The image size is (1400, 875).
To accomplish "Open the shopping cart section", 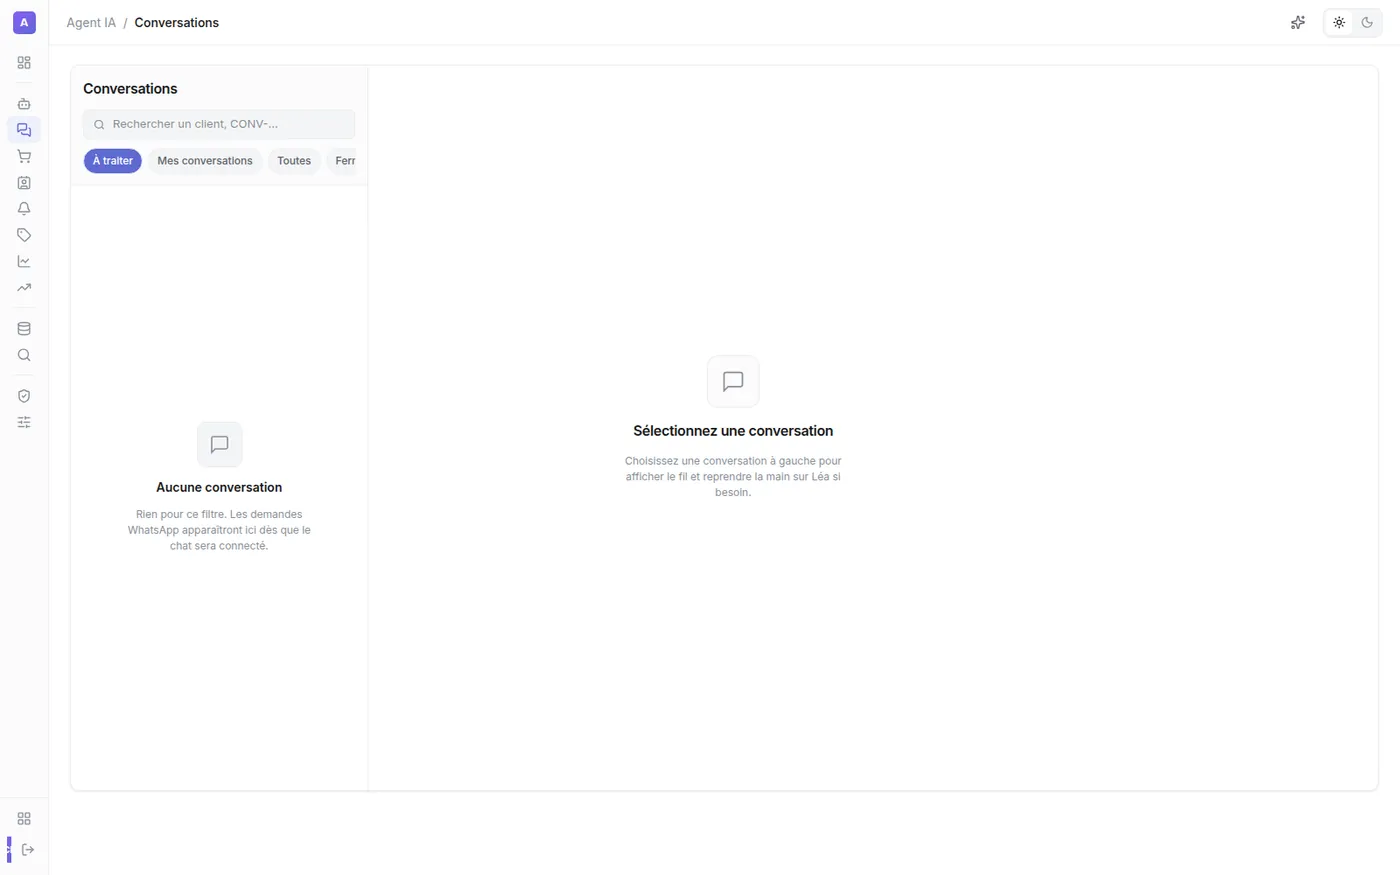I will coord(24,156).
